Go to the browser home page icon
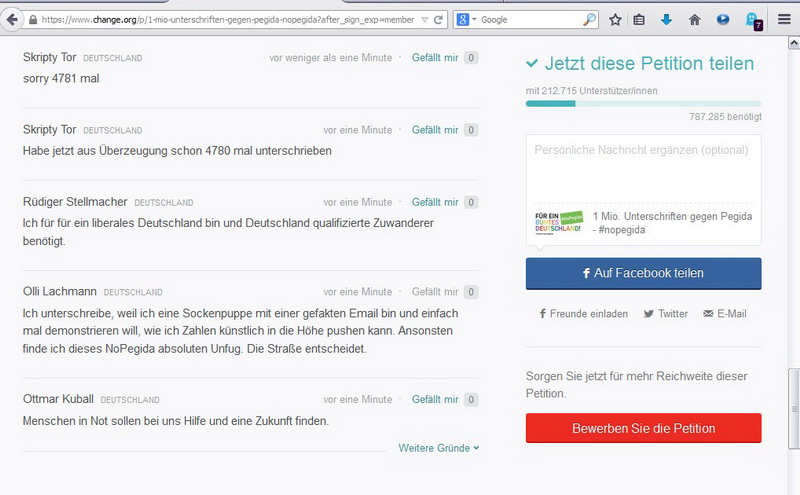The width and height of the screenshot is (800, 495). point(694,20)
